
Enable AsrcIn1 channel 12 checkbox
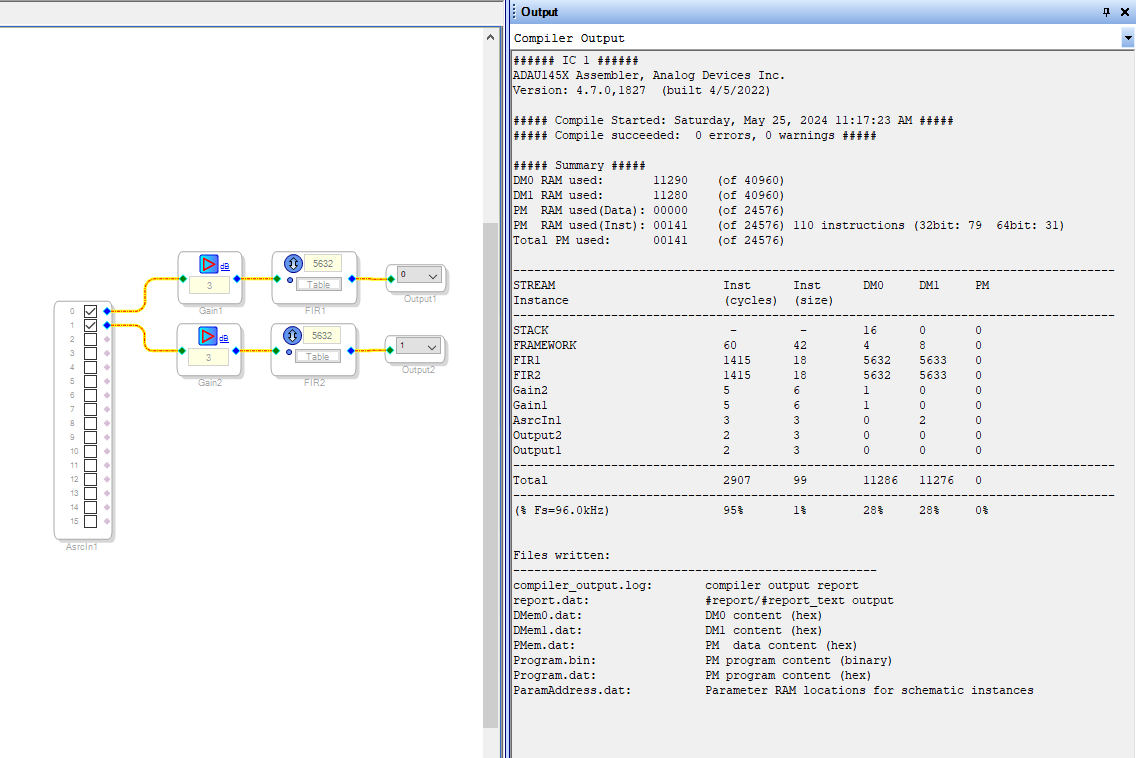coord(91,479)
